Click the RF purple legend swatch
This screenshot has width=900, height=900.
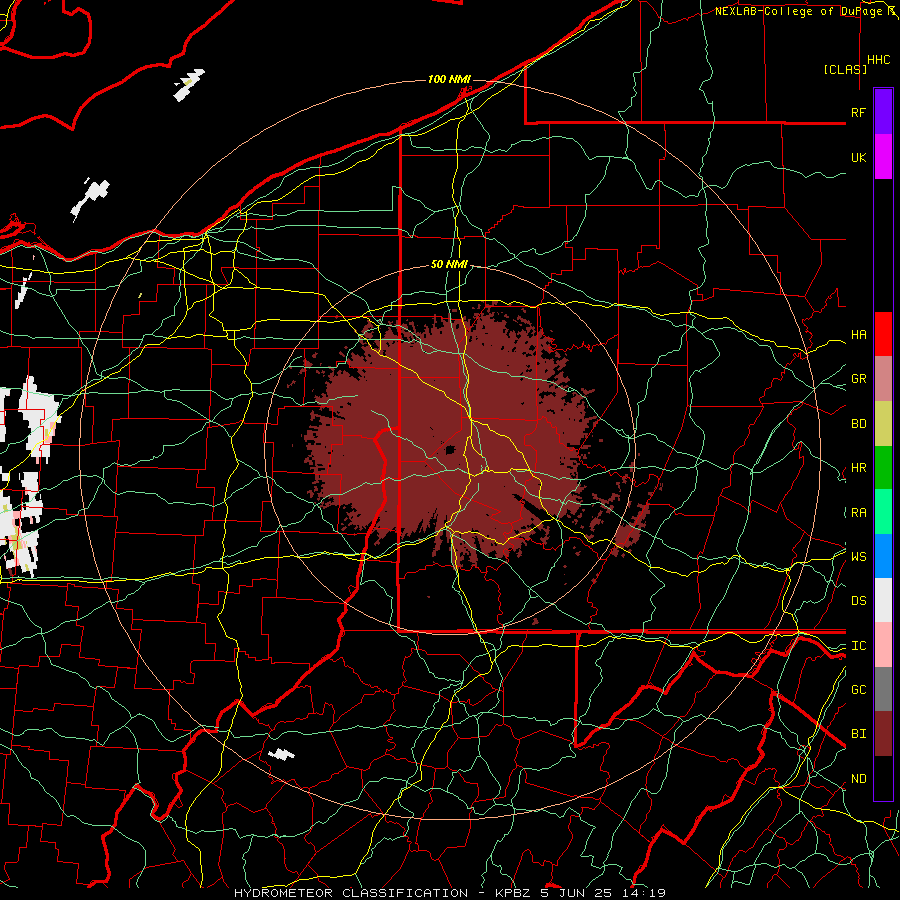pos(883,112)
